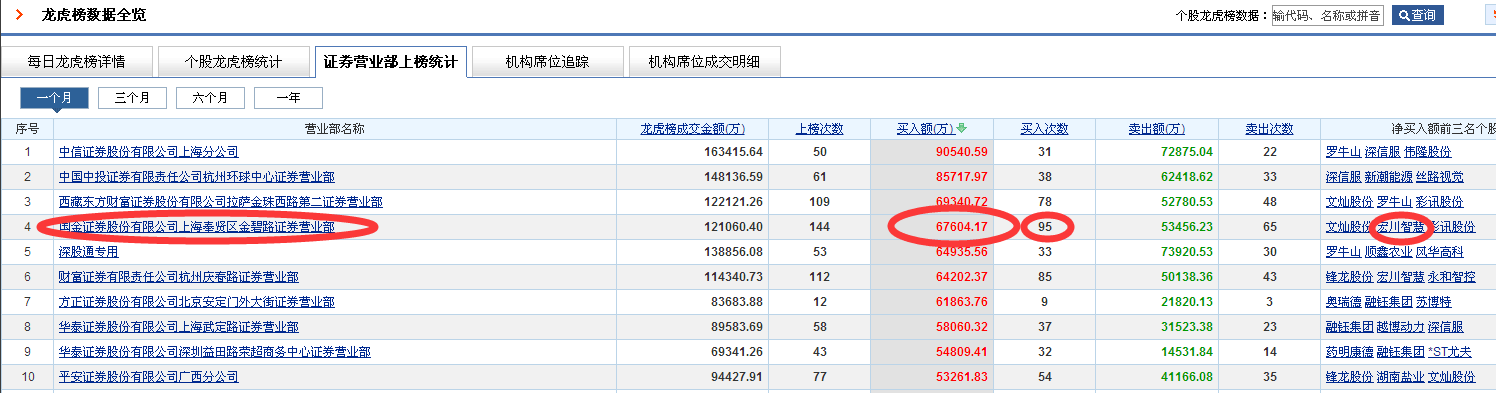
Task: Open 平安证券股份有限公司广西分公司 link
Action: [x=148, y=377]
